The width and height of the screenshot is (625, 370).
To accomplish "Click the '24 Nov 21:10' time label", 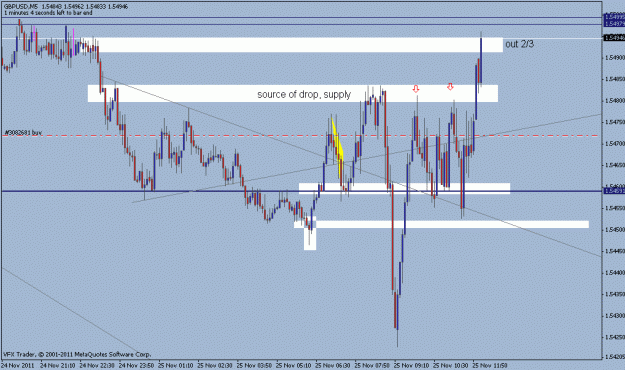I will [57, 365].
